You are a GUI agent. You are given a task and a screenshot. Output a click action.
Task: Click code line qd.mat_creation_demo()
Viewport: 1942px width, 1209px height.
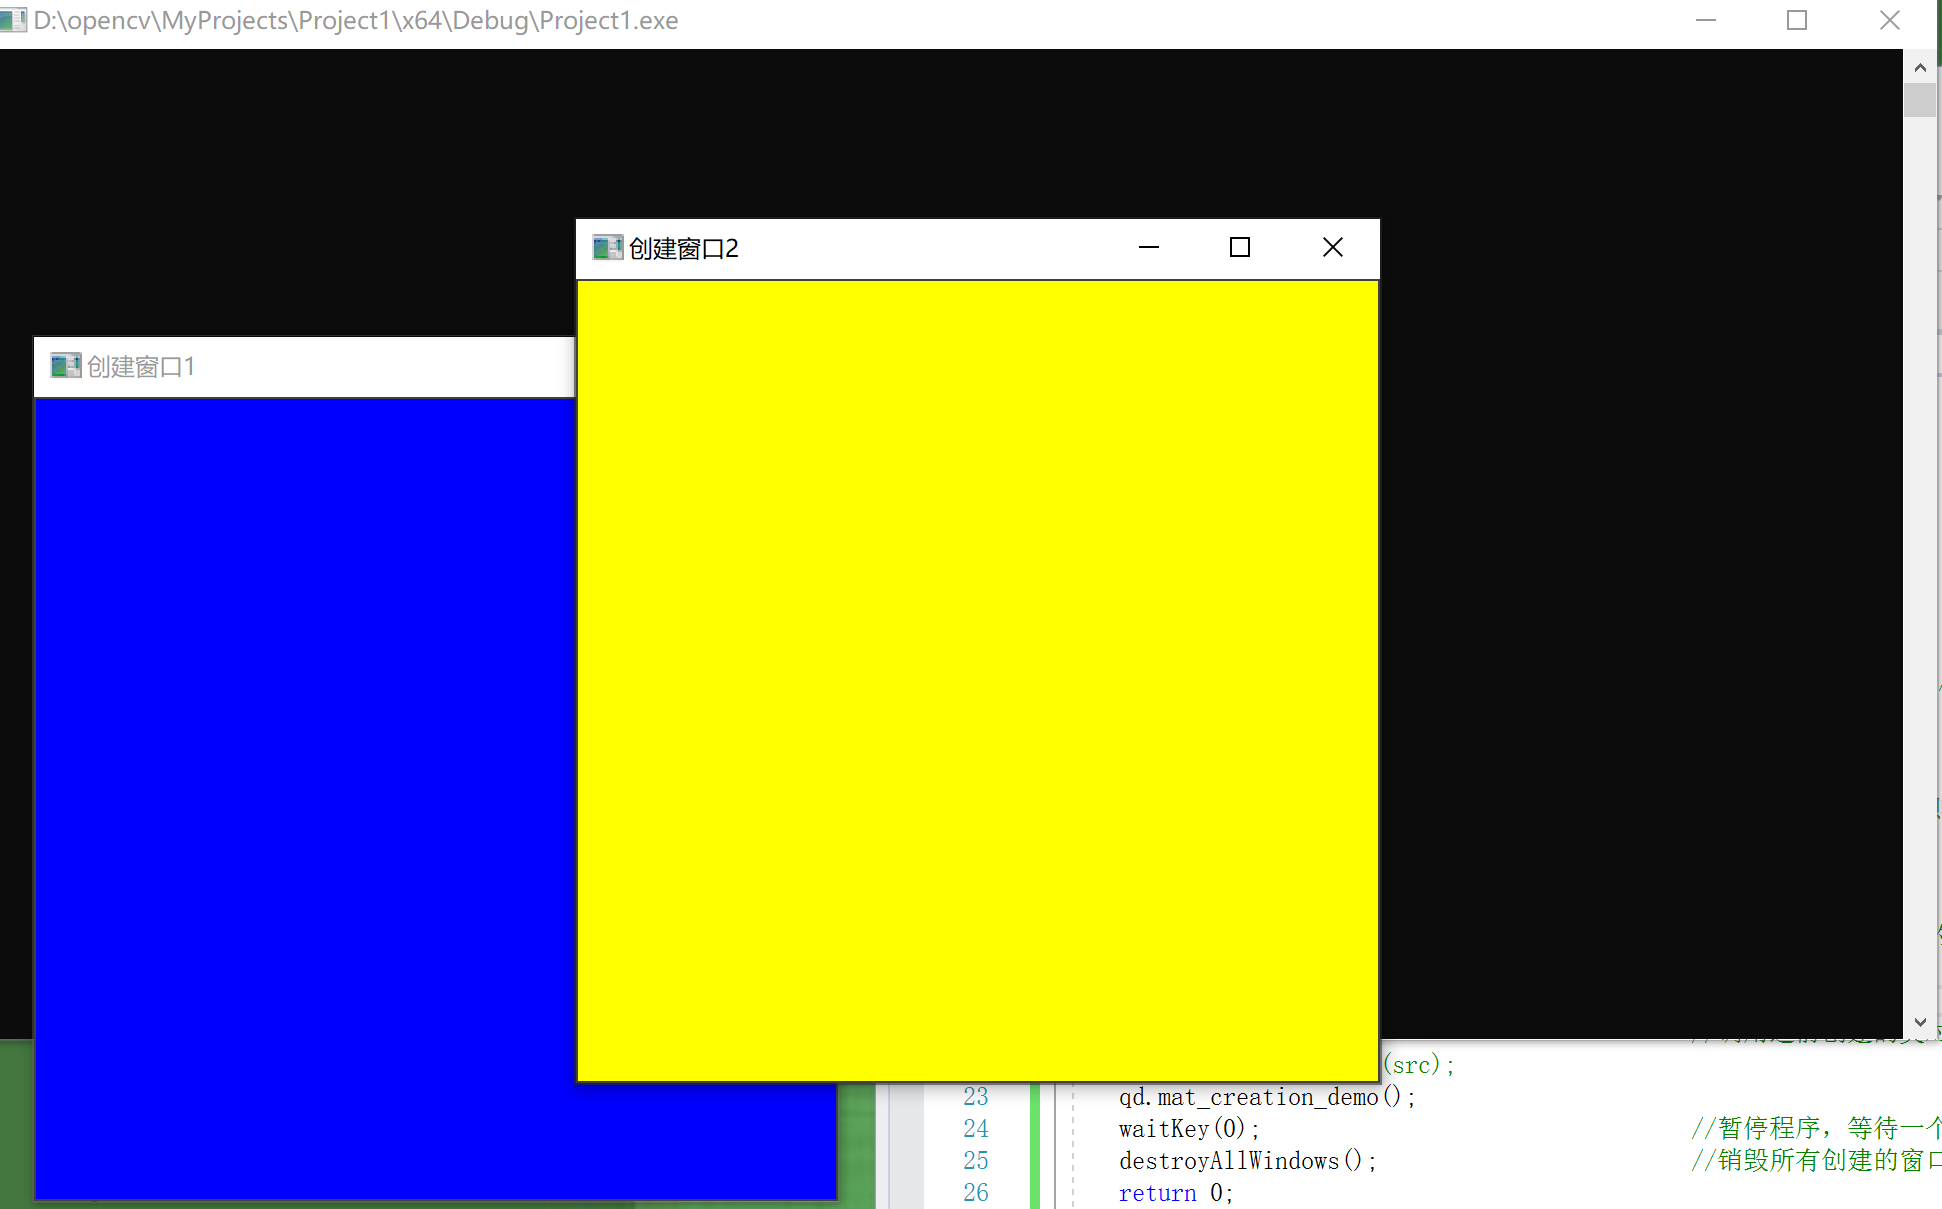[x=1267, y=1097]
